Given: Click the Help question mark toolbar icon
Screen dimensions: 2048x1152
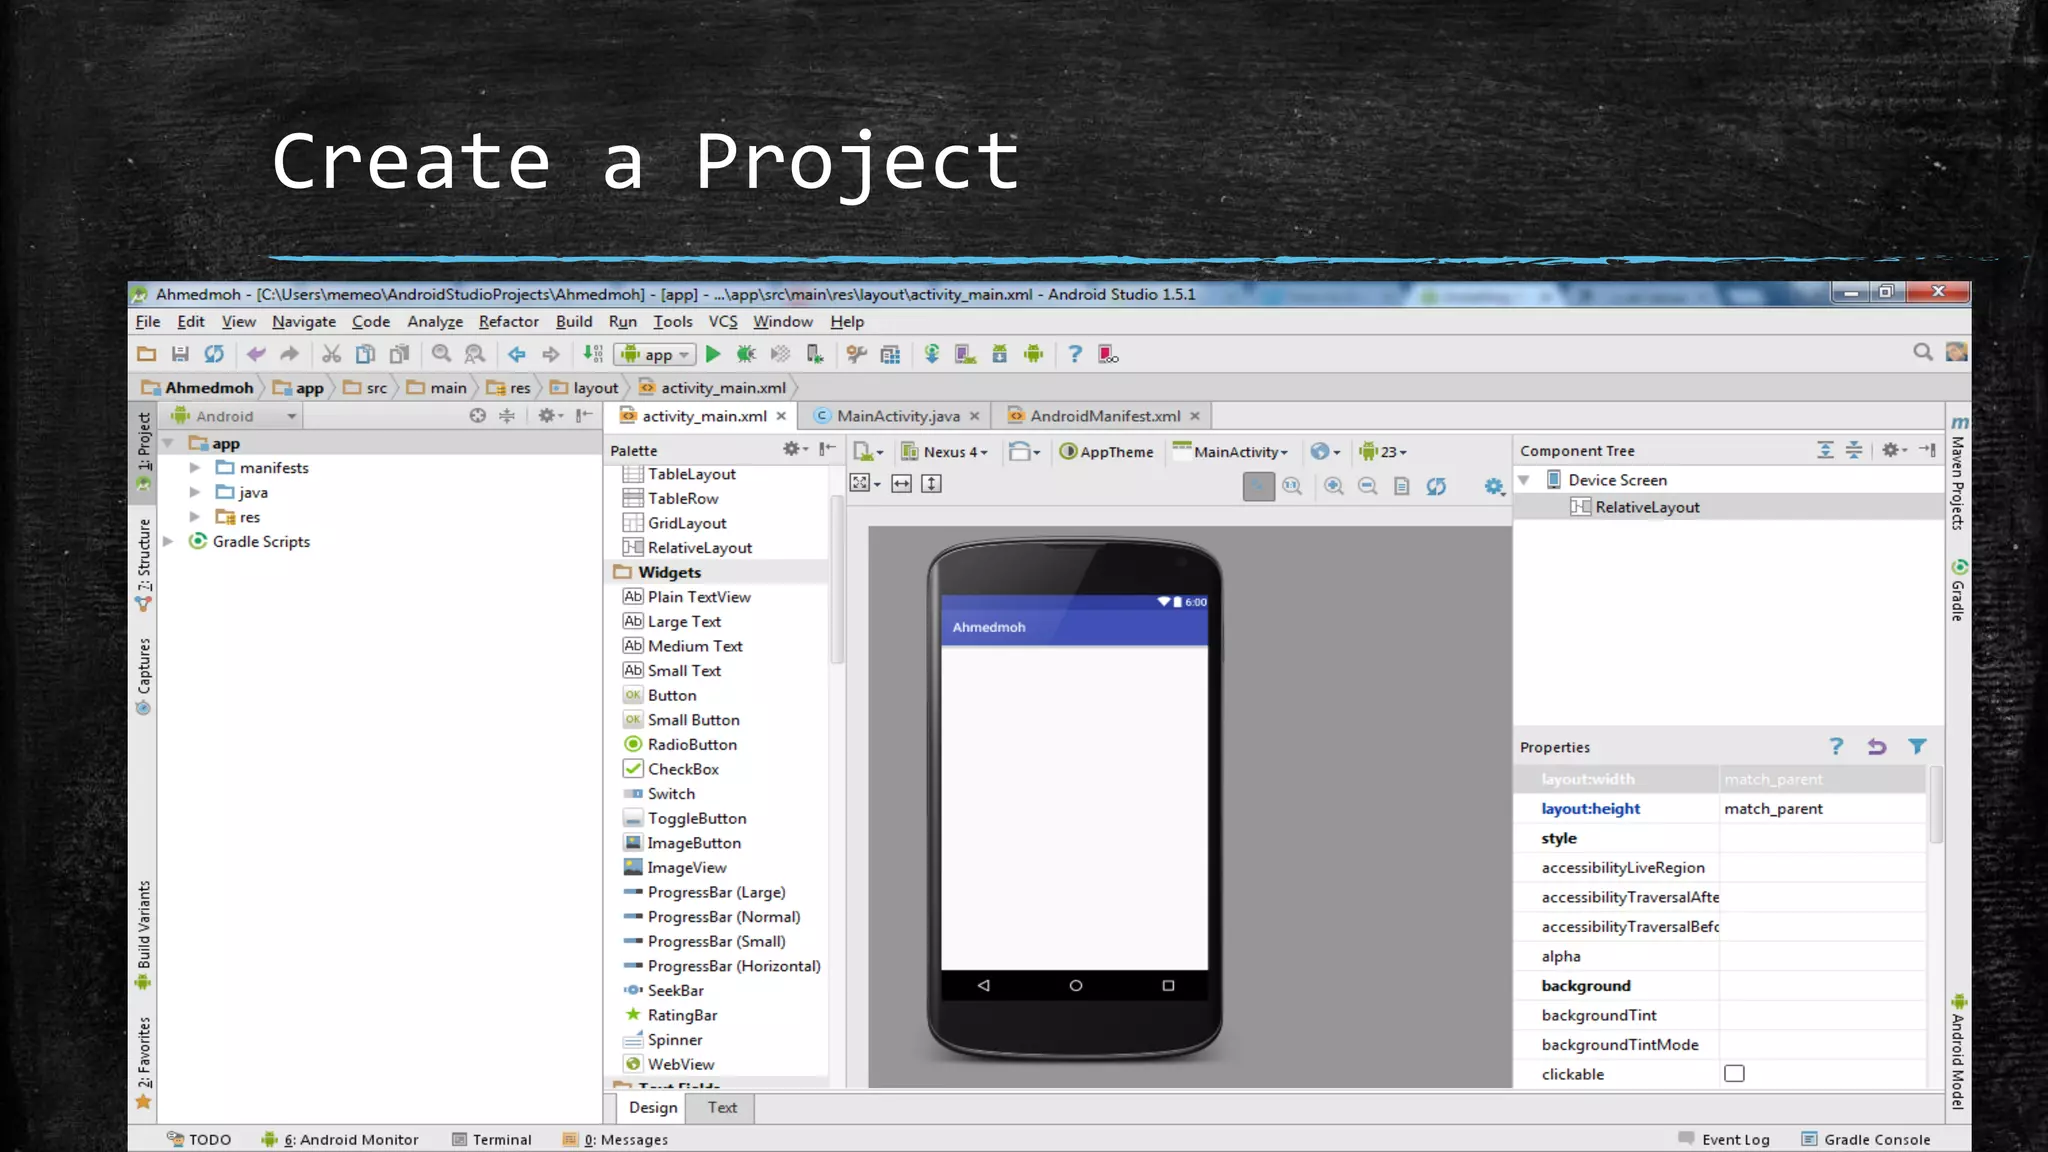Looking at the screenshot, I should (x=1075, y=354).
